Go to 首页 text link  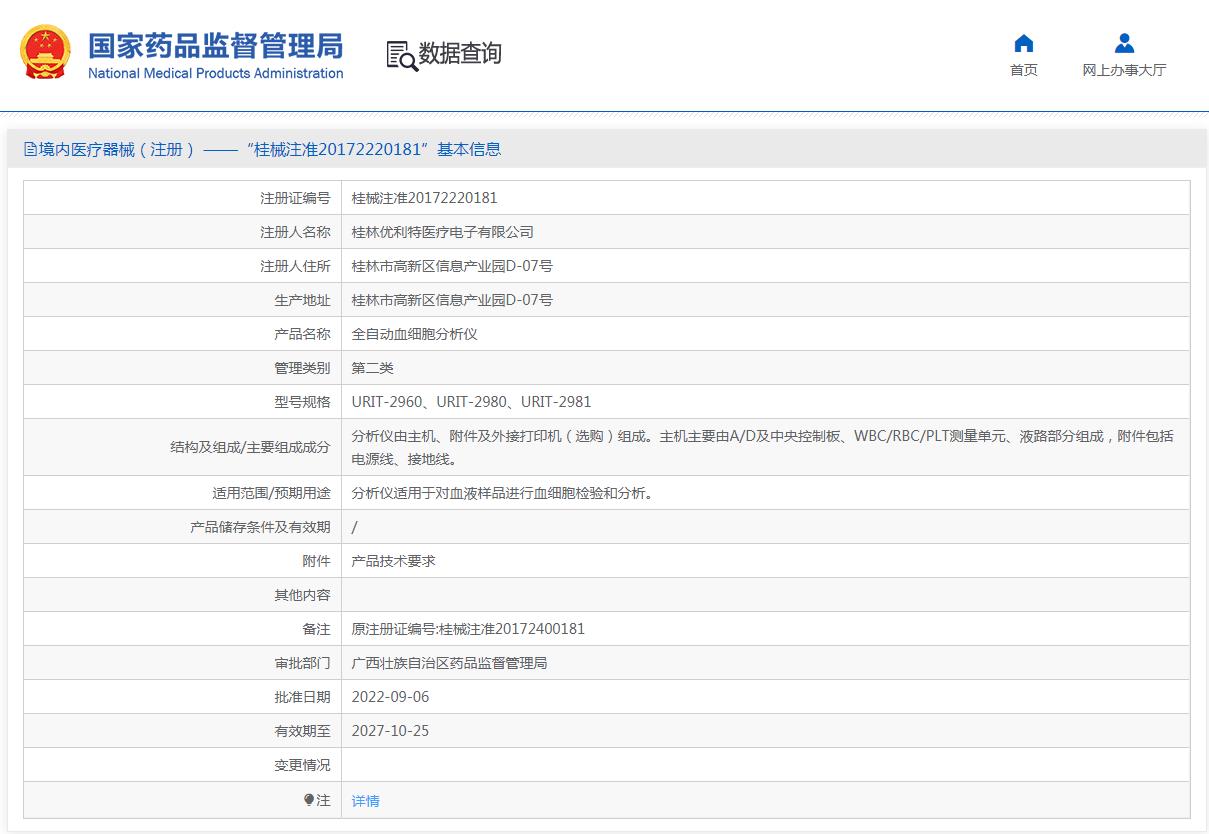(x=1023, y=70)
